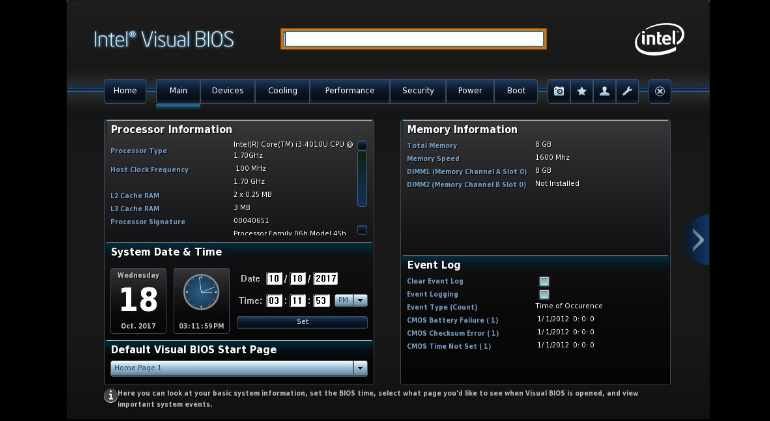Click the Set date and time button

point(302,322)
